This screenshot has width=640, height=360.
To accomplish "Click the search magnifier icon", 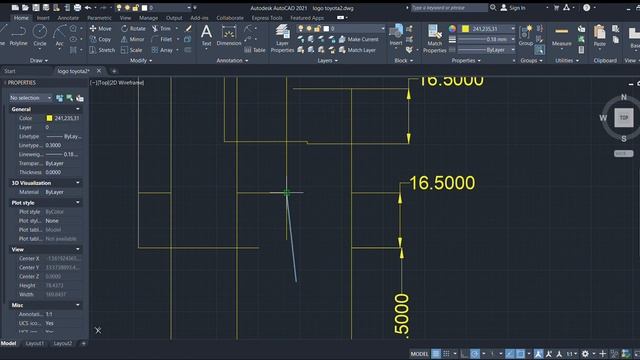I will [493, 7].
